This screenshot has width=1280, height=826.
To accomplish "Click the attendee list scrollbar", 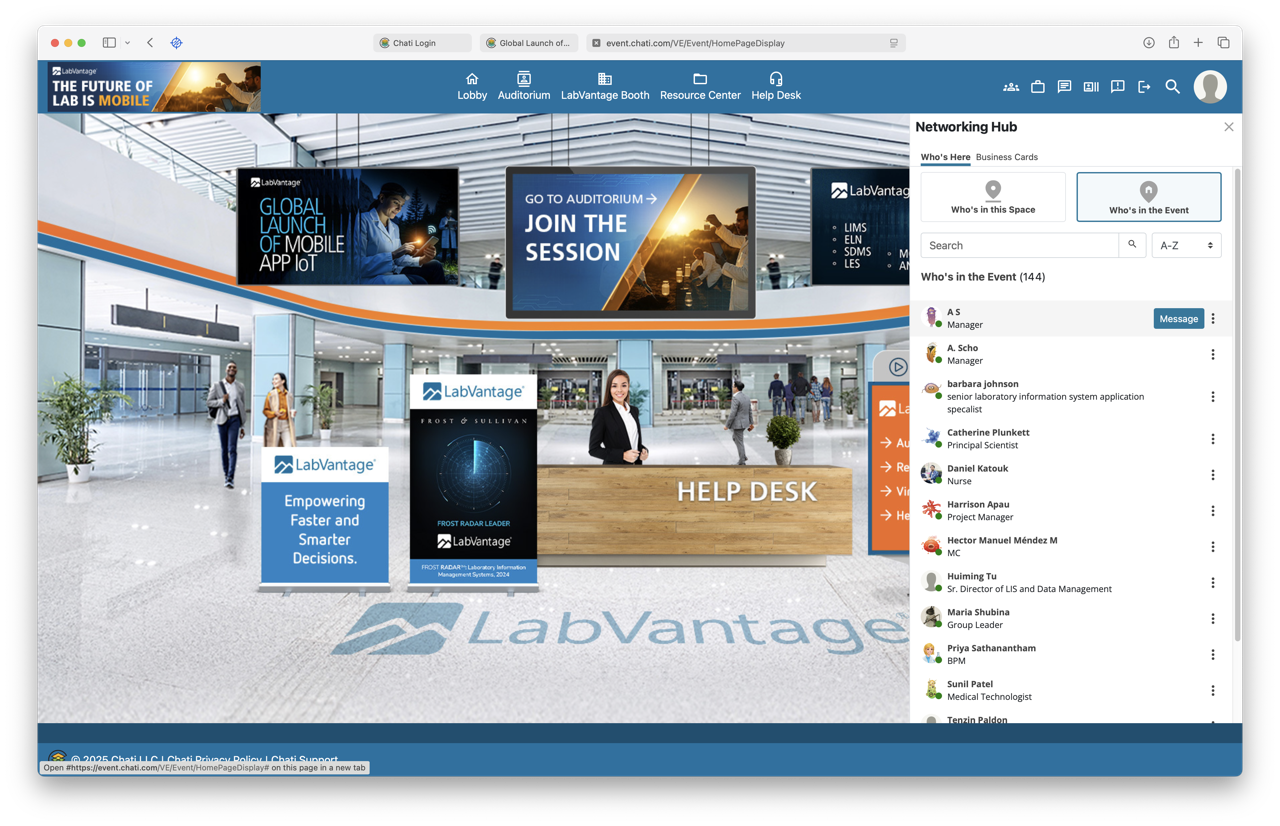I will click(x=1237, y=400).
